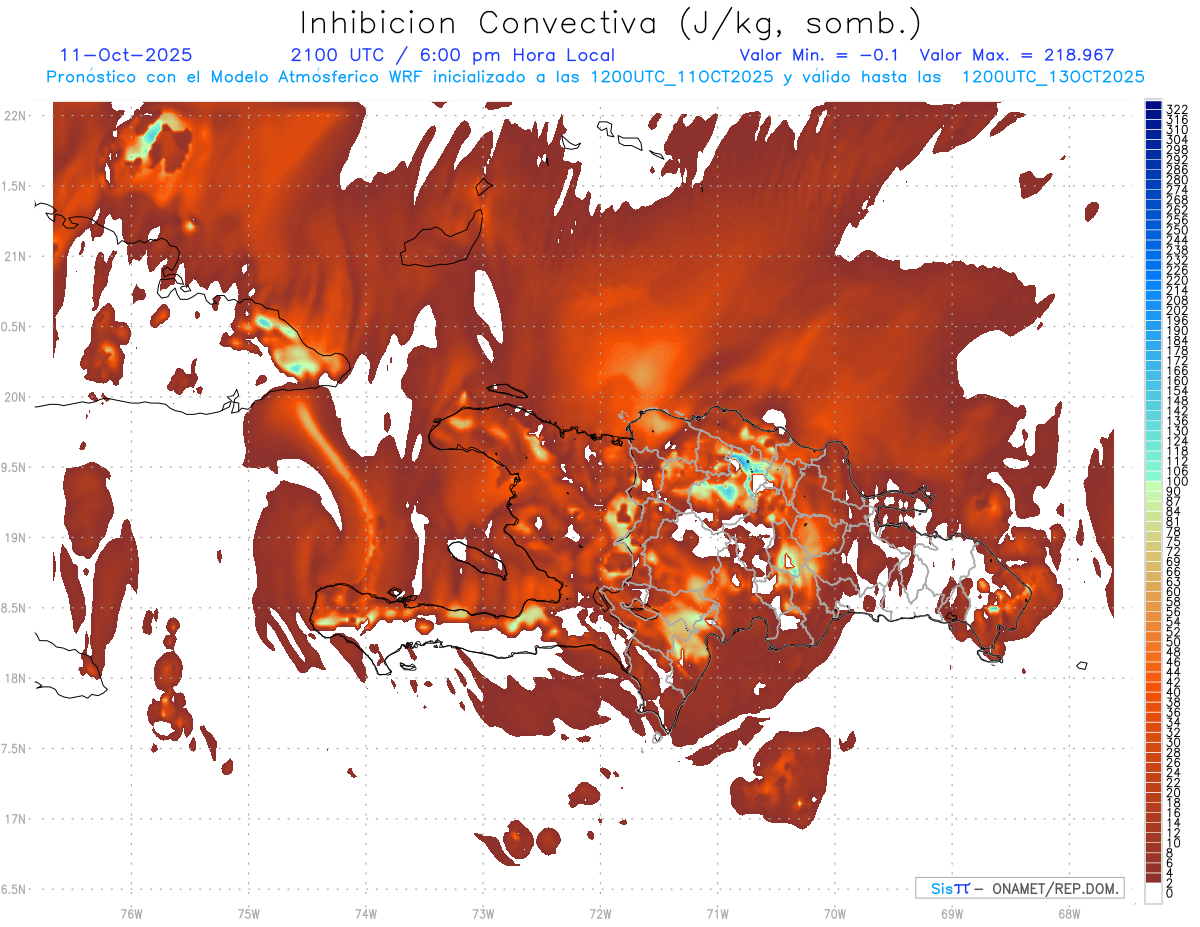Click the 74W longitude label
This screenshot has width=1200, height=927.
tap(366, 913)
